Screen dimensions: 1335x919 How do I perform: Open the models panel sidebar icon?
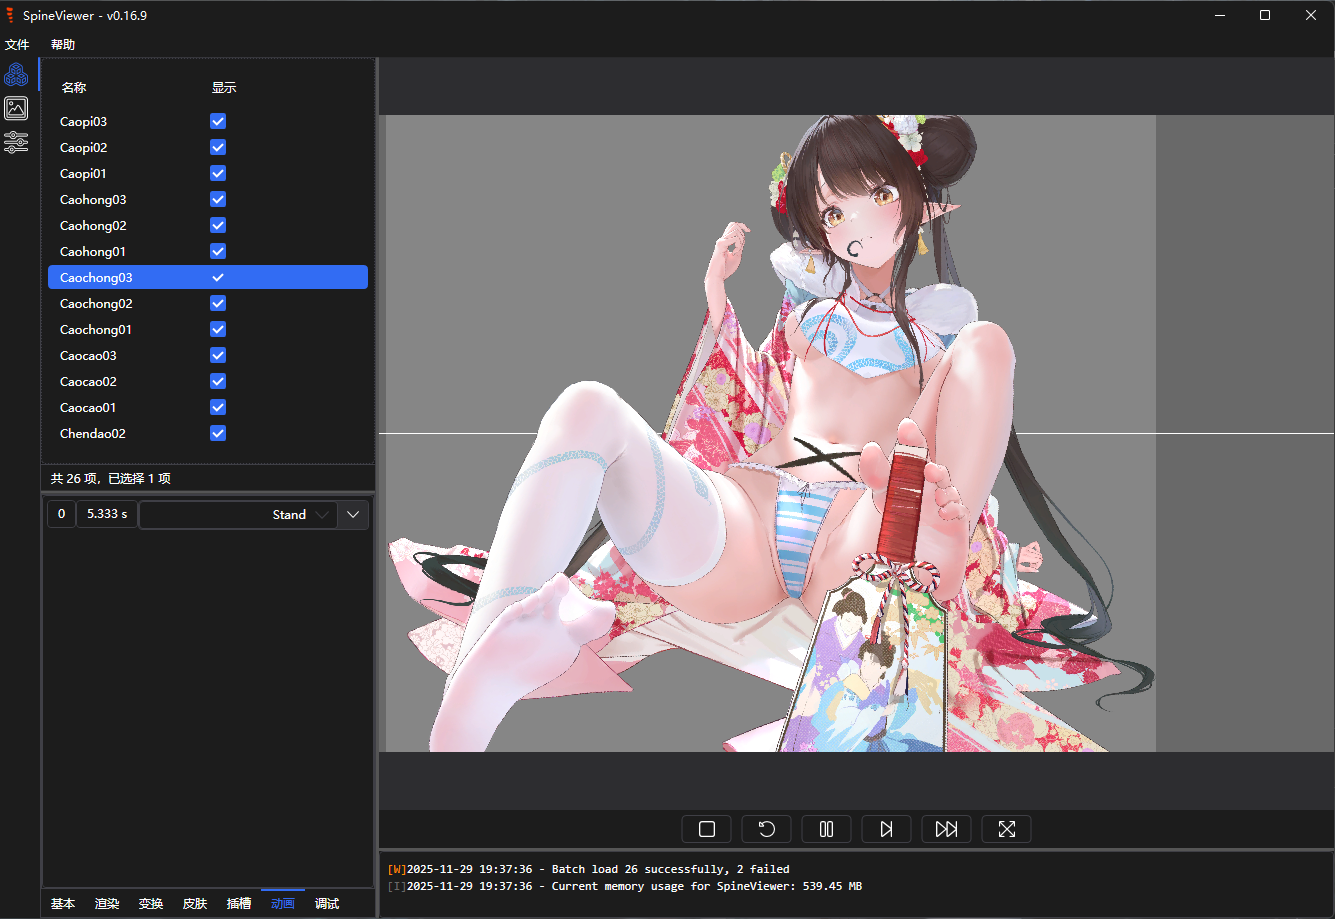coord(16,74)
